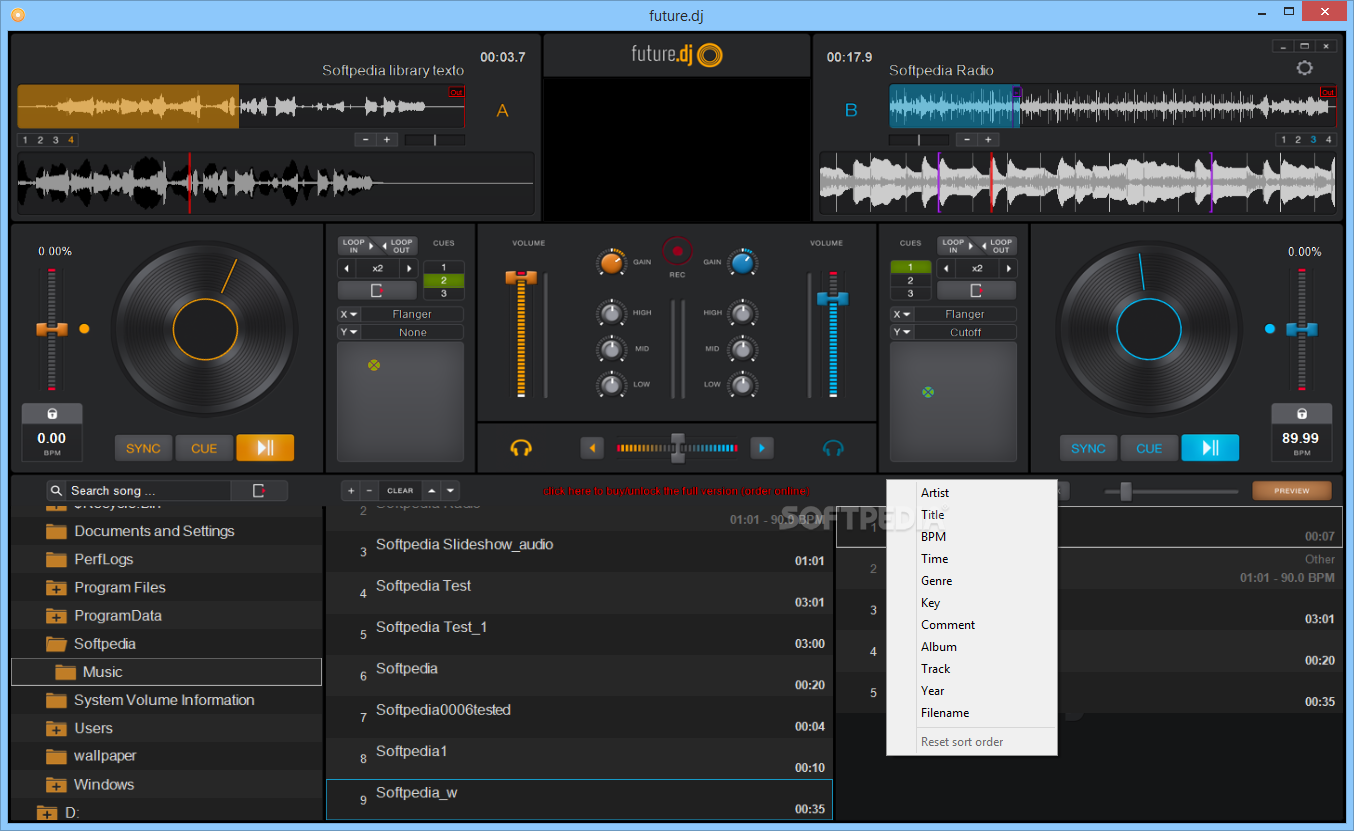Click the deck A gain knob
Screen dimensions: 1354x831
click(611, 262)
